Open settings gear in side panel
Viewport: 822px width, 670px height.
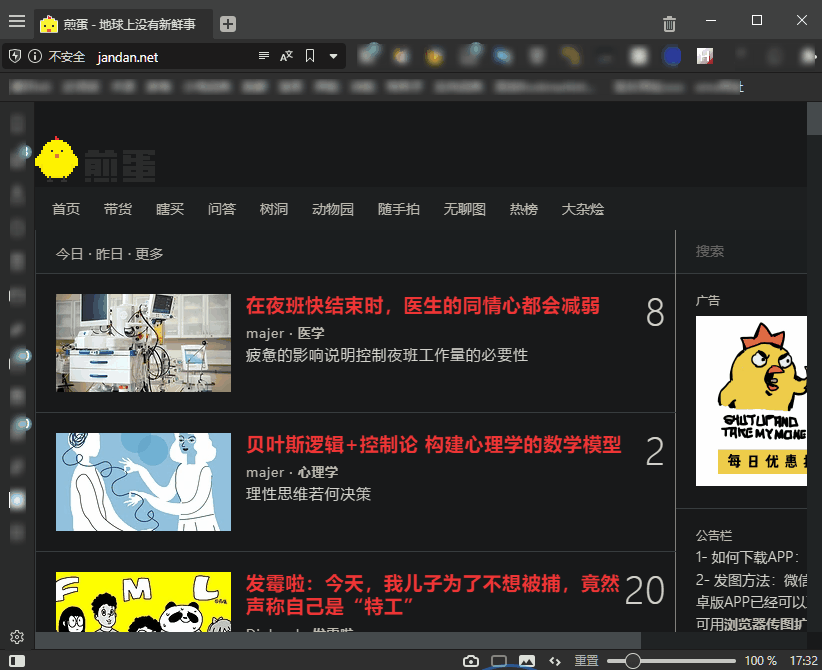17,637
